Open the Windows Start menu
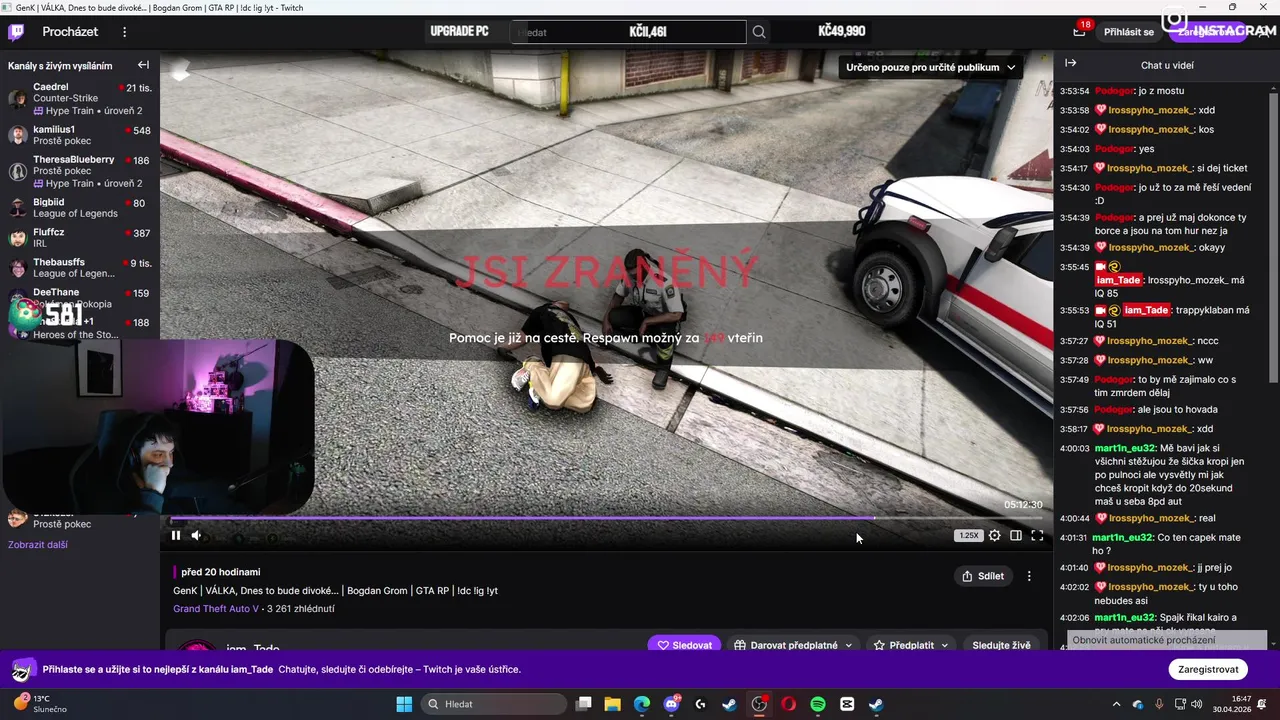1280x720 pixels. (404, 704)
